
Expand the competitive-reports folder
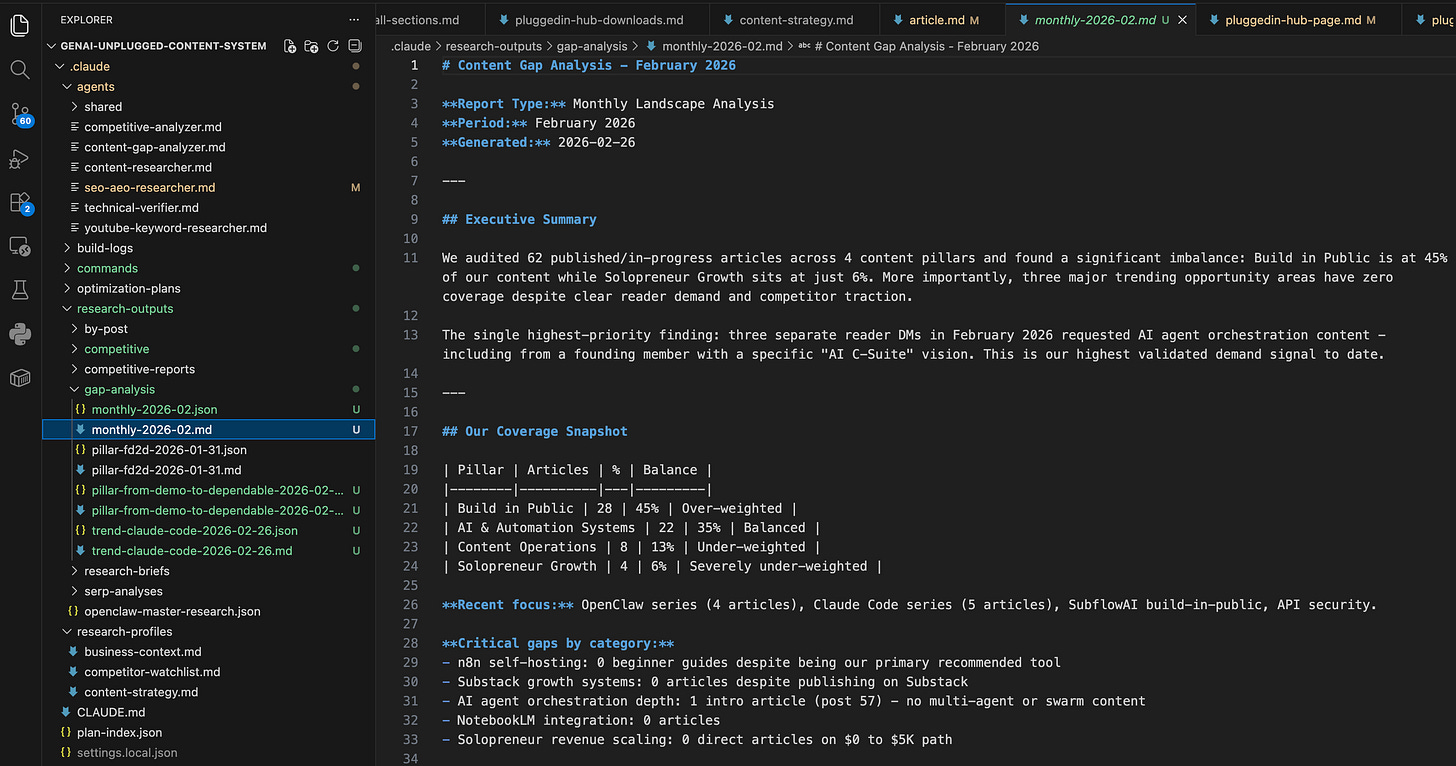[x=74, y=369]
